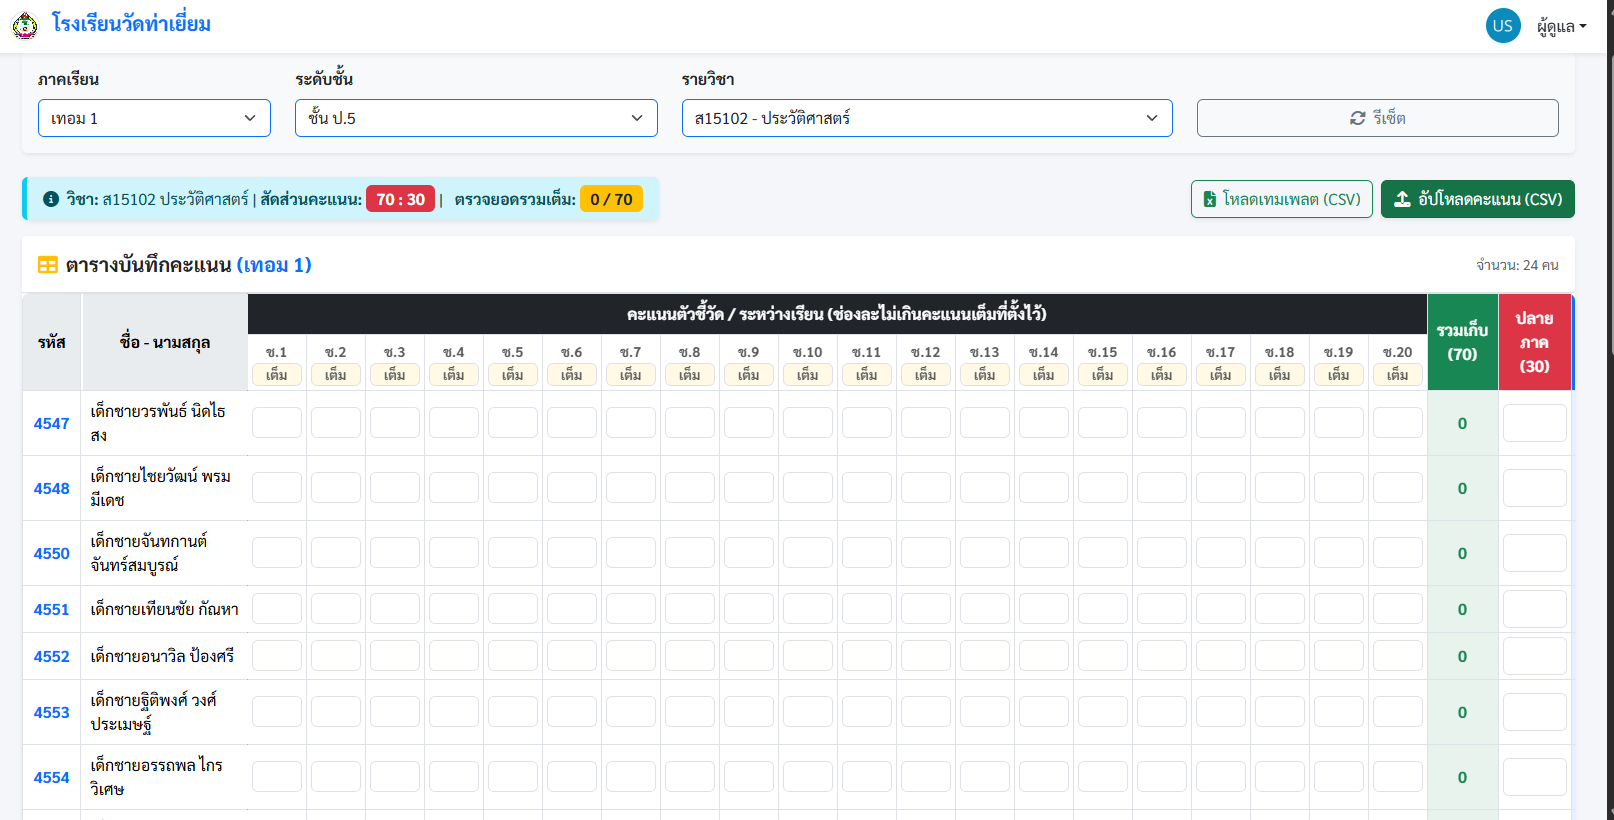Screen dimensions: 1614x820
Task: Click the table icon beside ตารางบันทึกคะแนน
Action: click(47, 265)
